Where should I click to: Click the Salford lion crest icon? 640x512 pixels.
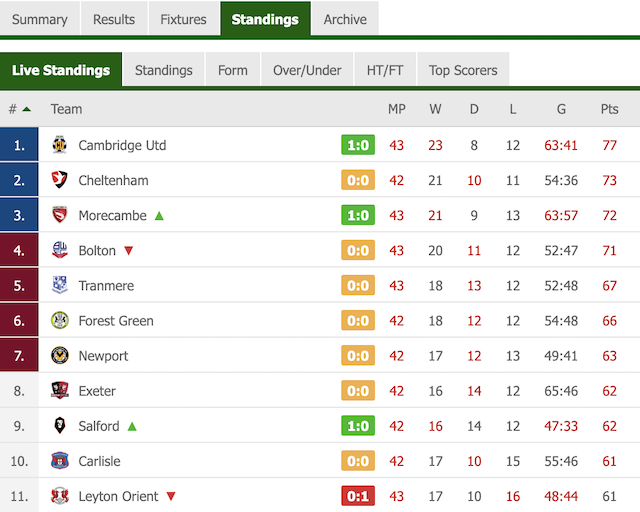click(60, 426)
